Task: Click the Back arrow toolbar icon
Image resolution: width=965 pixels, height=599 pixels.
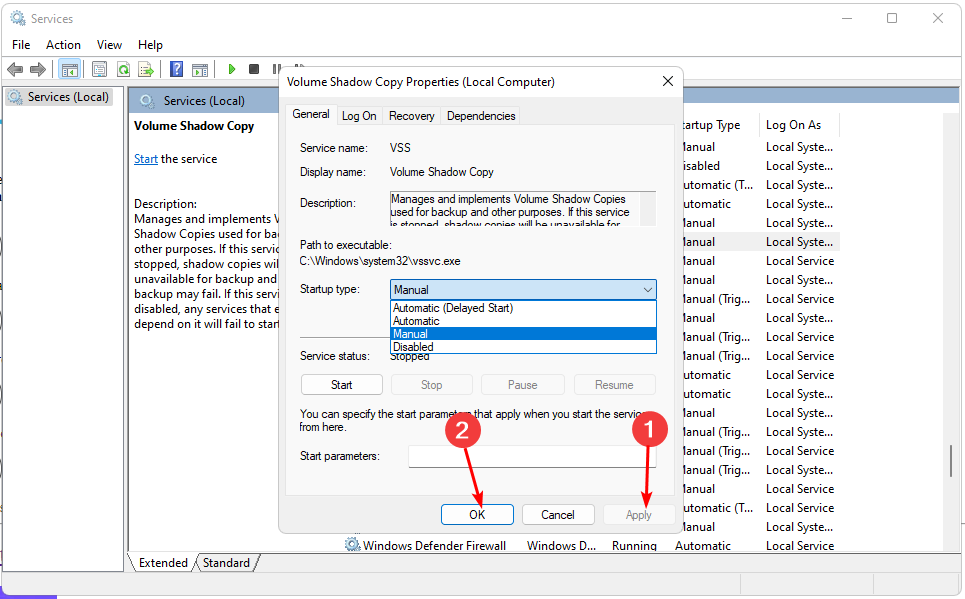Action: pyautogui.click(x=15, y=69)
